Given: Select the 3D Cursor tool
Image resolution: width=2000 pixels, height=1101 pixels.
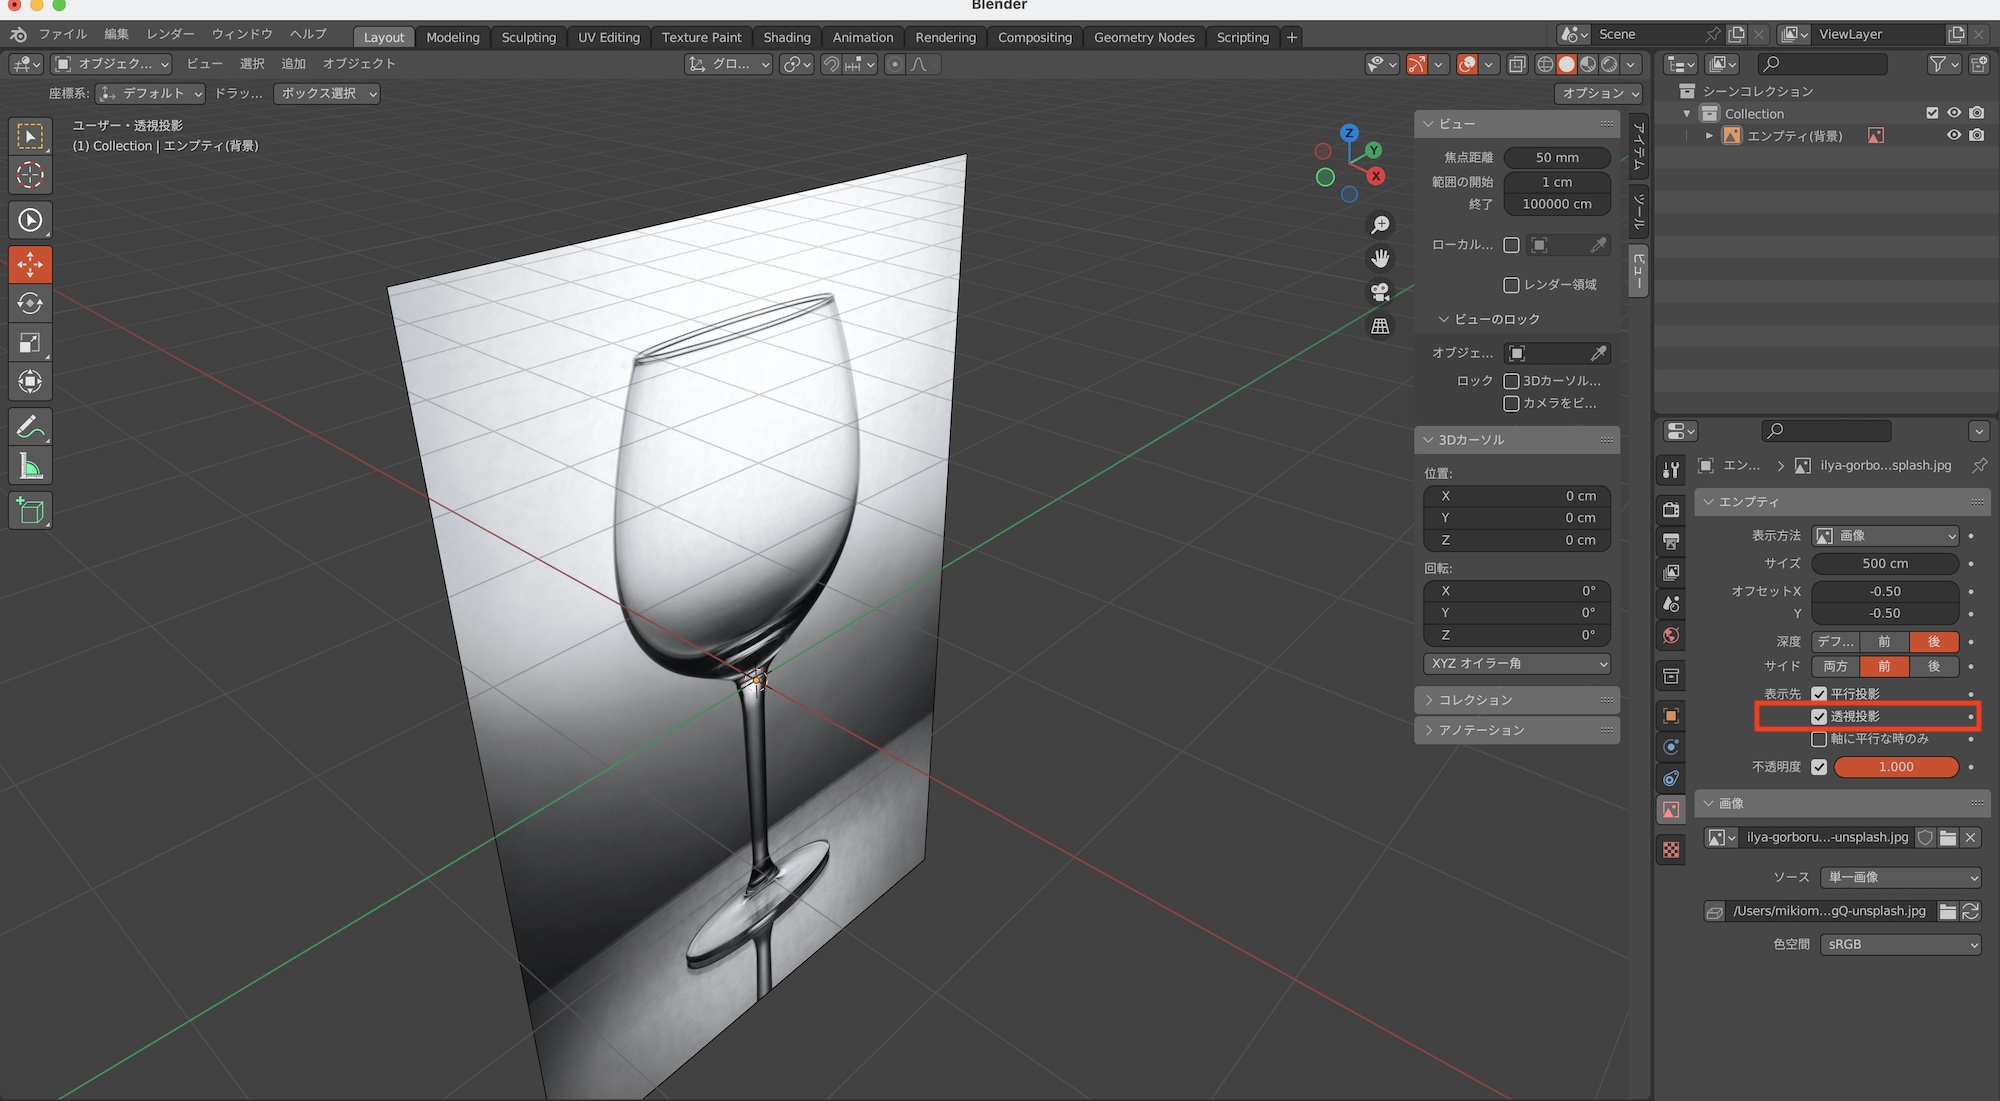Looking at the screenshot, I should (30, 175).
